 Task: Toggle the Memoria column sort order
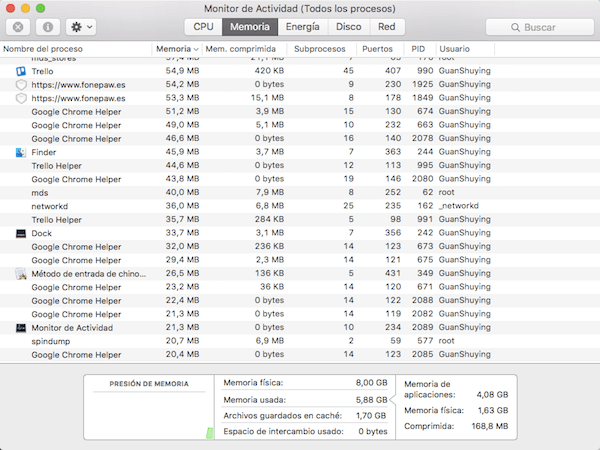point(177,49)
